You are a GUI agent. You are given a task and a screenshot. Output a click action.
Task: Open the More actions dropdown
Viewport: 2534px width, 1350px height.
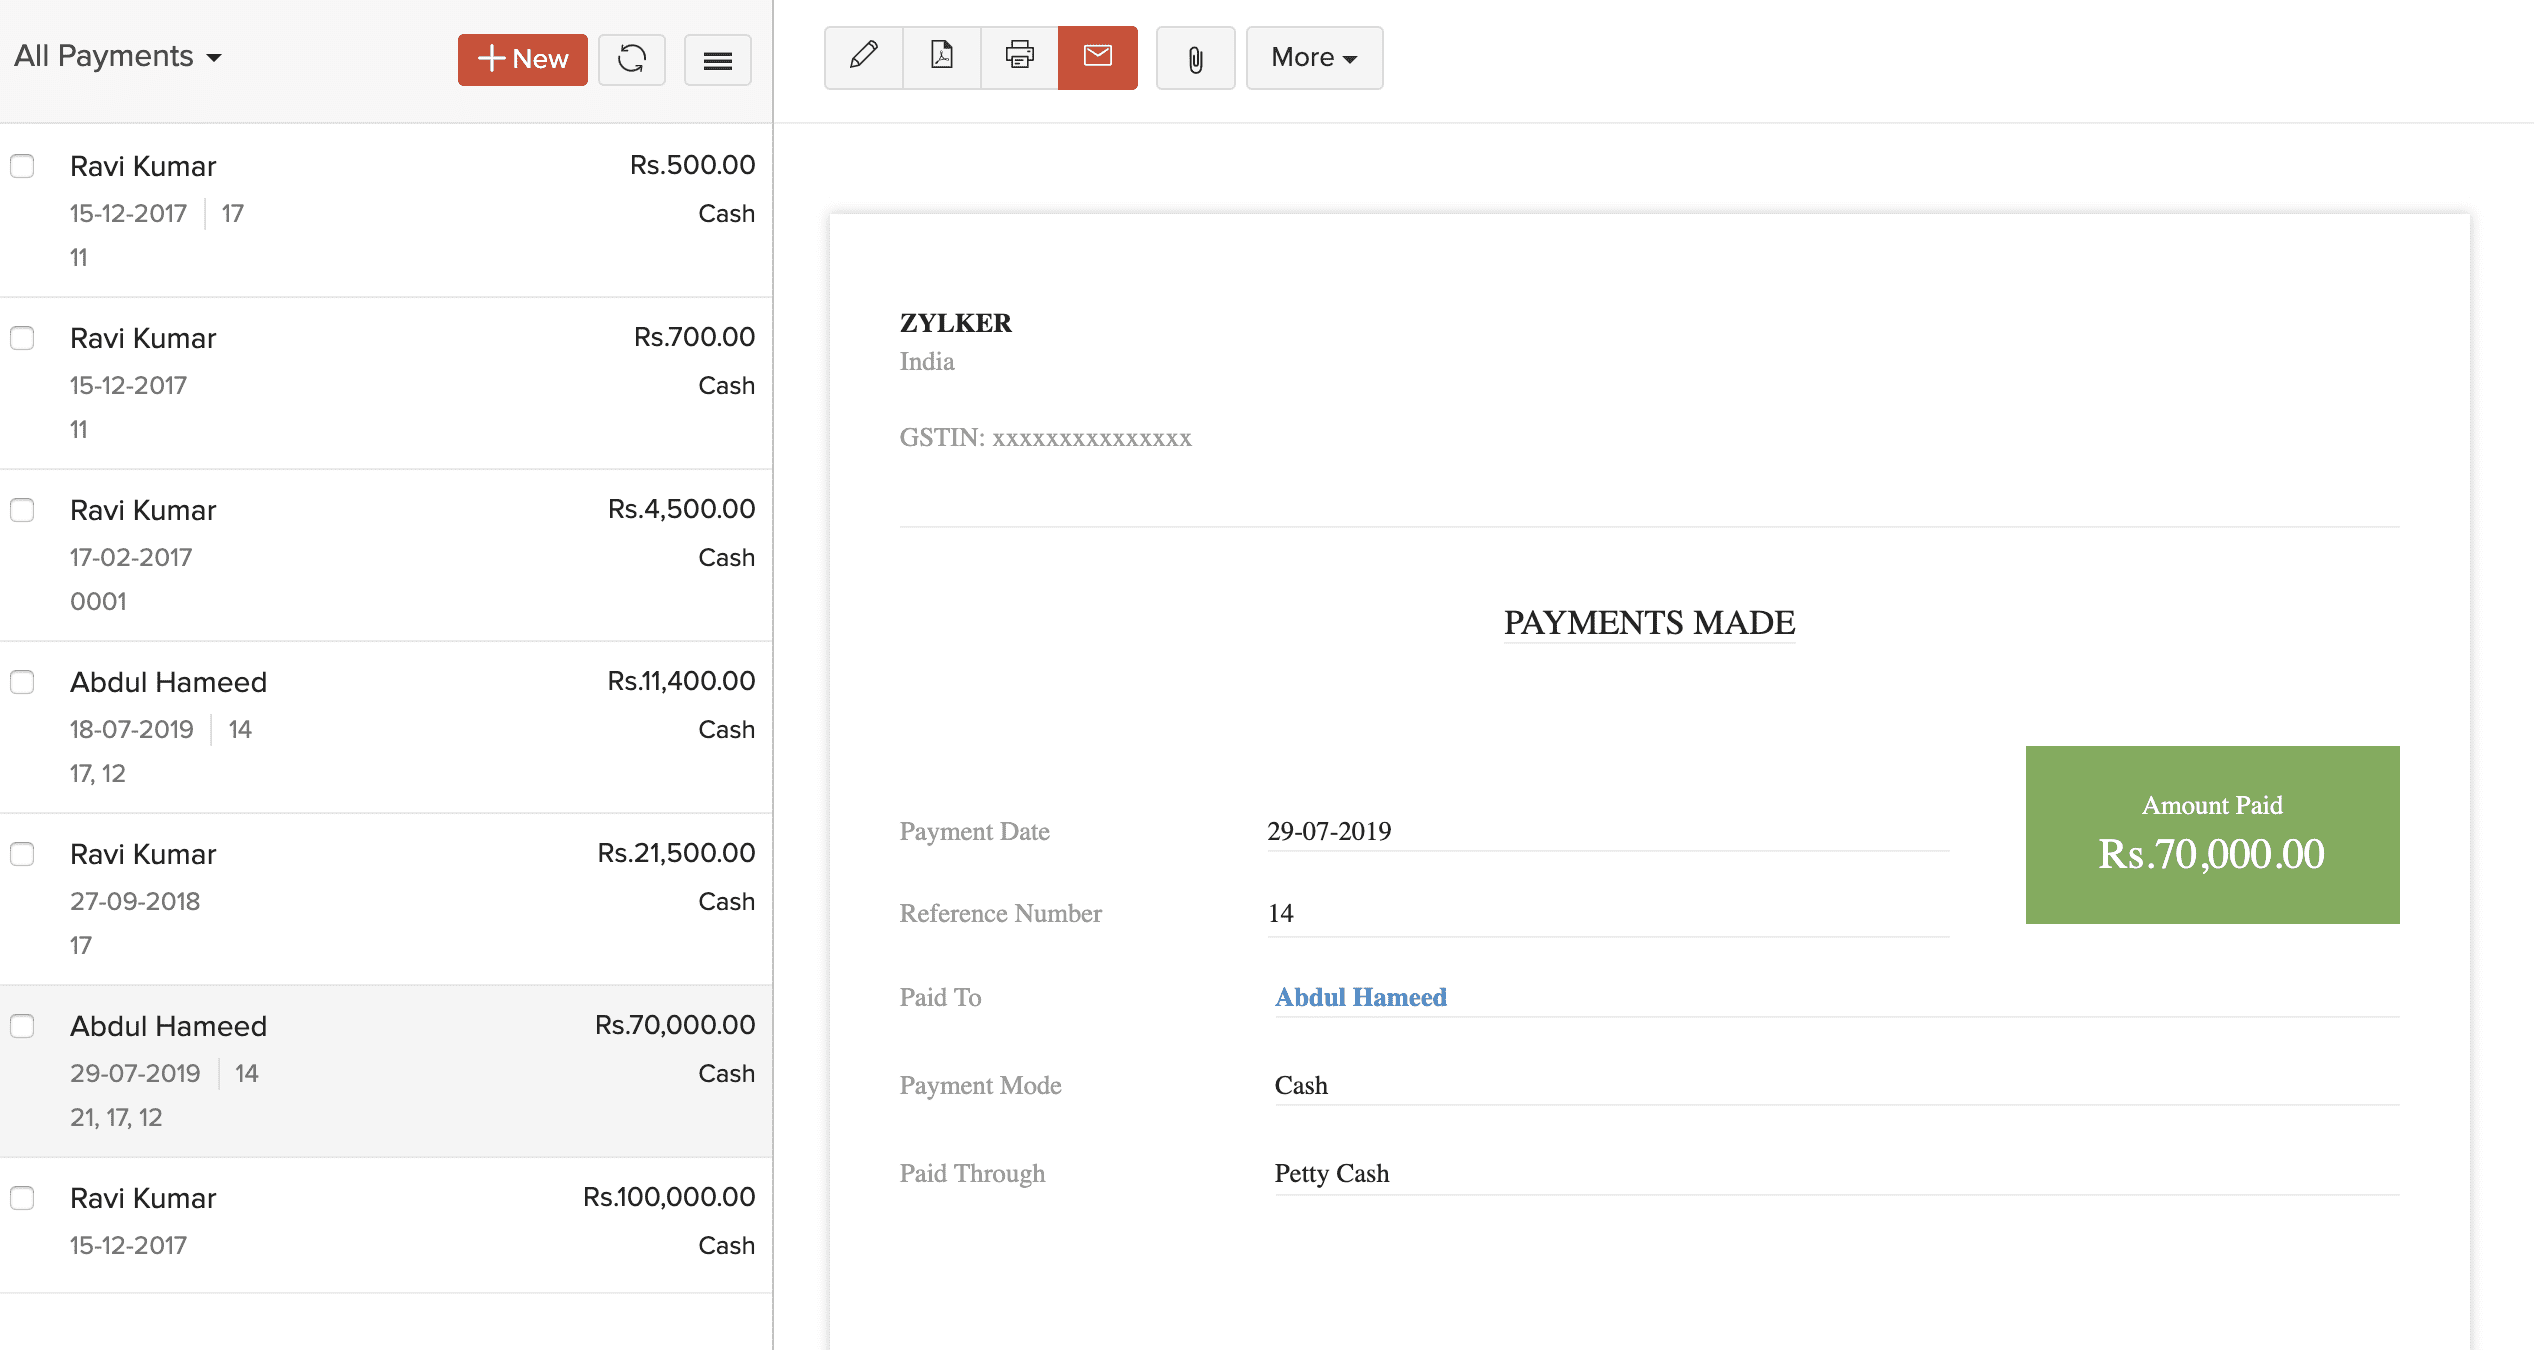point(1313,58)
